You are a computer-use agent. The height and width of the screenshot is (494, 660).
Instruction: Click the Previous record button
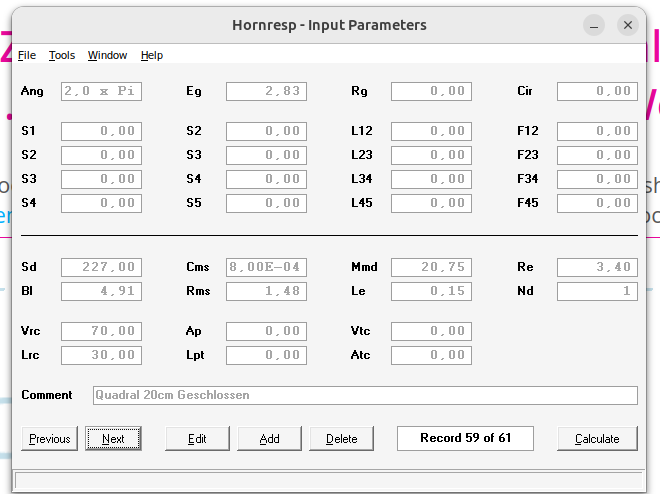(50, 438)
